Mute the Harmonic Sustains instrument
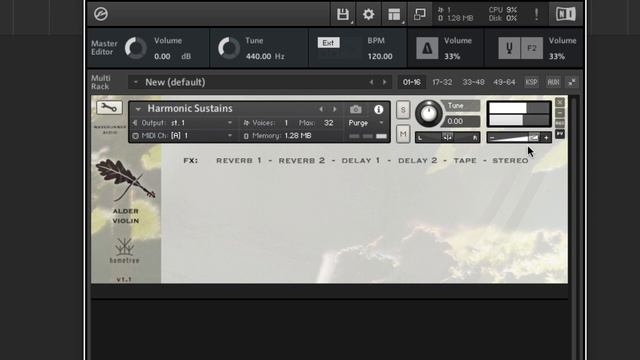The width and height of the screenshot is (640, 360). tap(403, 134)
